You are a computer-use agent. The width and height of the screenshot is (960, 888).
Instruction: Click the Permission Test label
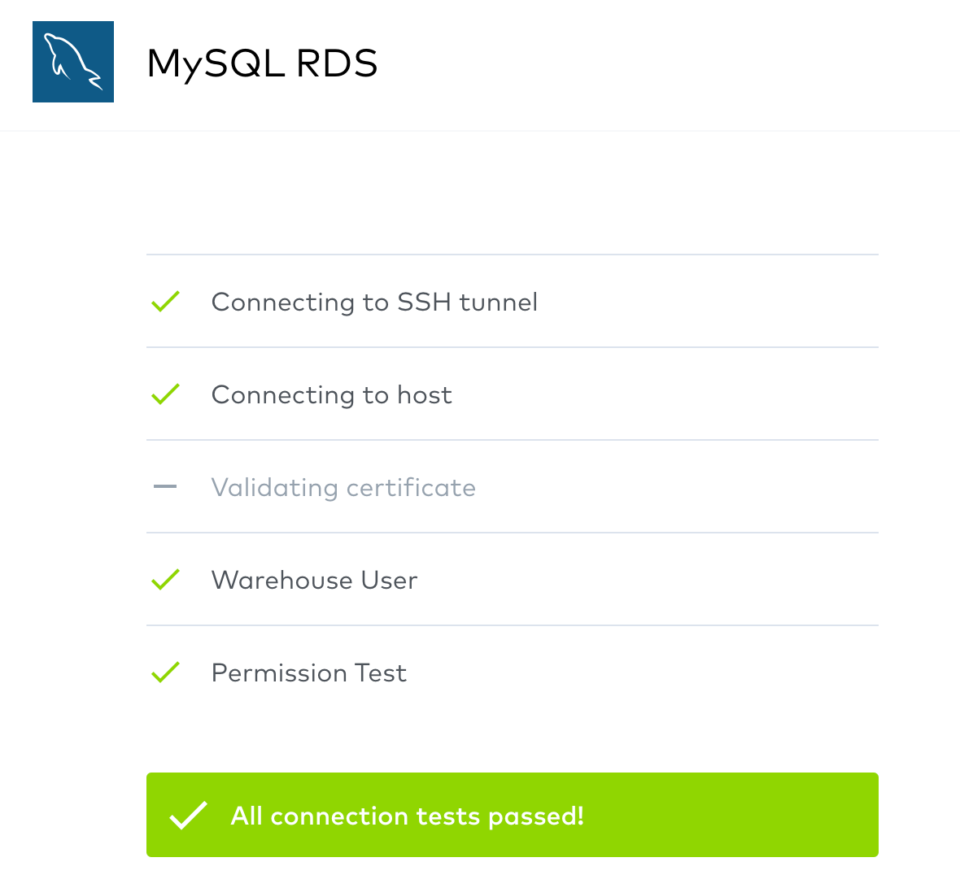coord(308,672)
